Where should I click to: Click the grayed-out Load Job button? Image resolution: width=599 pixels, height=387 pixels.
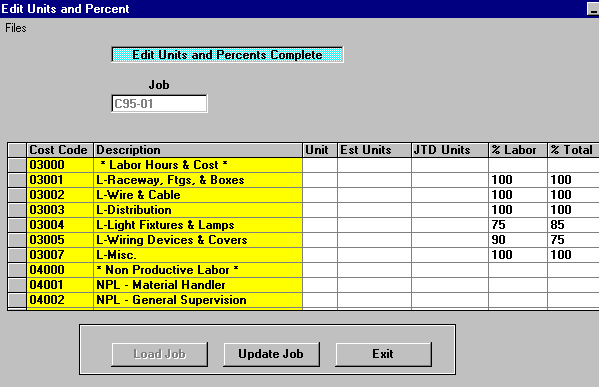tap(160, 354)
